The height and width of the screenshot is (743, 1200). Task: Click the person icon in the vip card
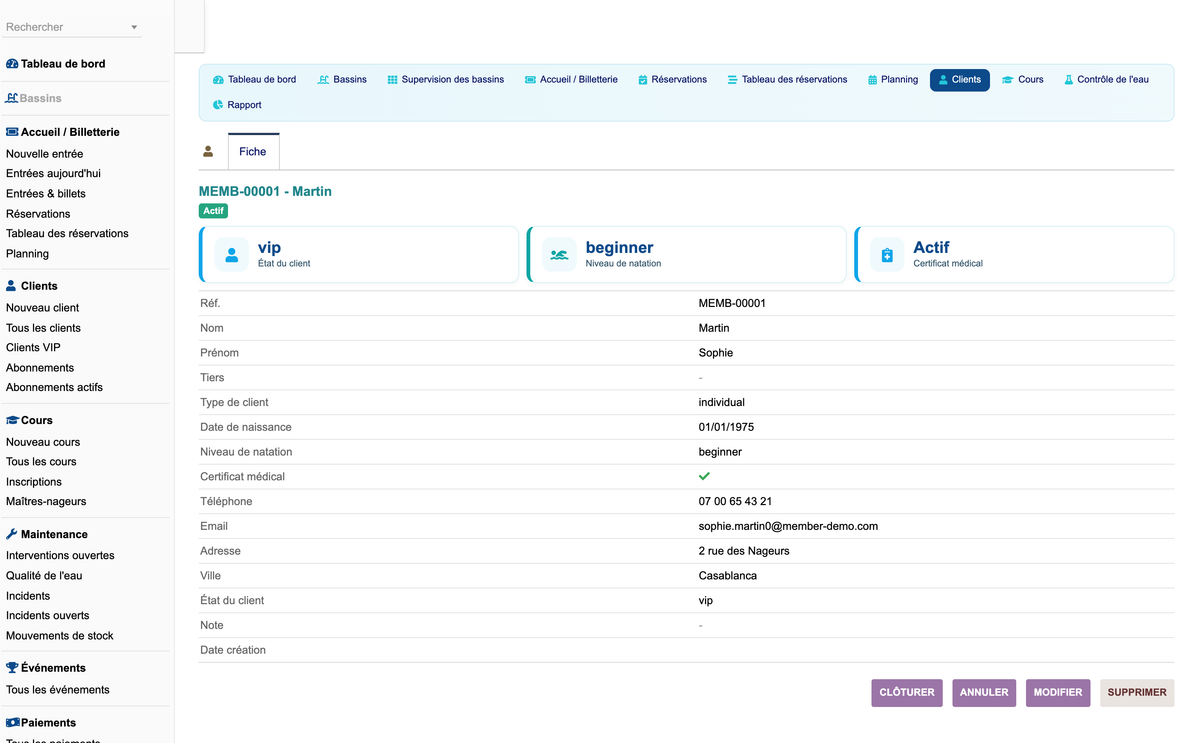click(232, 255)
